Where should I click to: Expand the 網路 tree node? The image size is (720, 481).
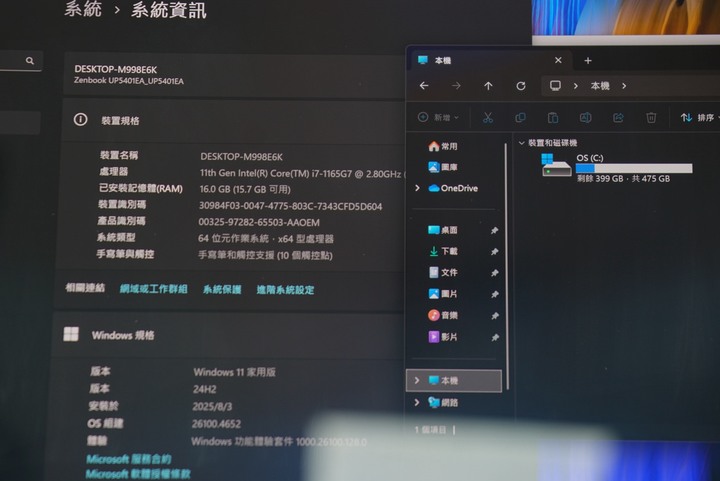pyautogui.click(x=417, y=403)
